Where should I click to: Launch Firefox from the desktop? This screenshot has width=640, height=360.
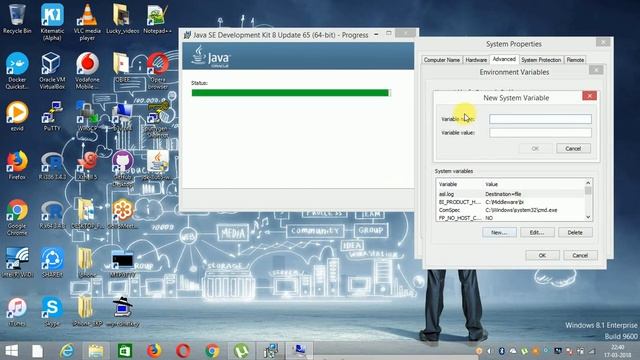pos(17,164)
